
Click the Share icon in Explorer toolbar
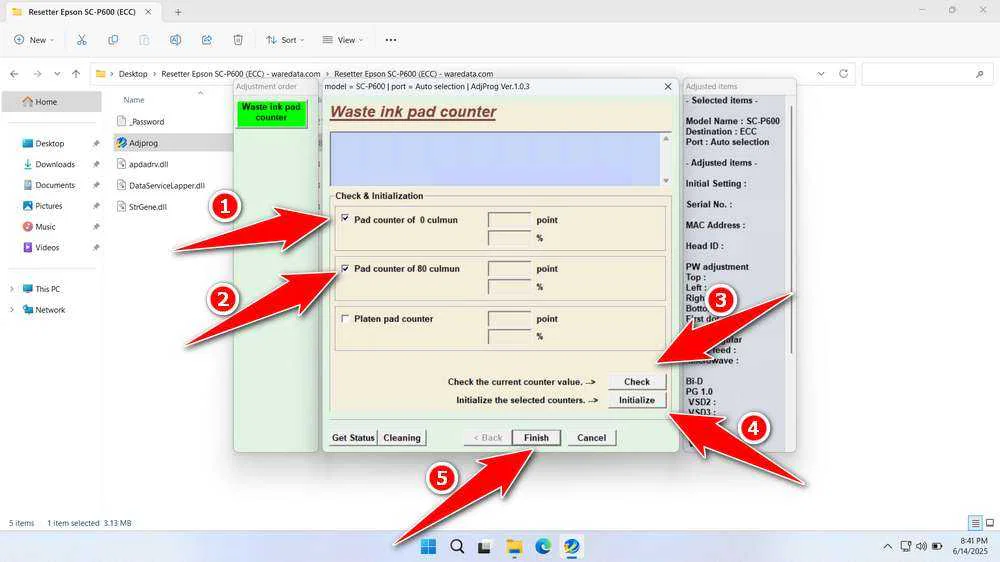pos(207,40)
